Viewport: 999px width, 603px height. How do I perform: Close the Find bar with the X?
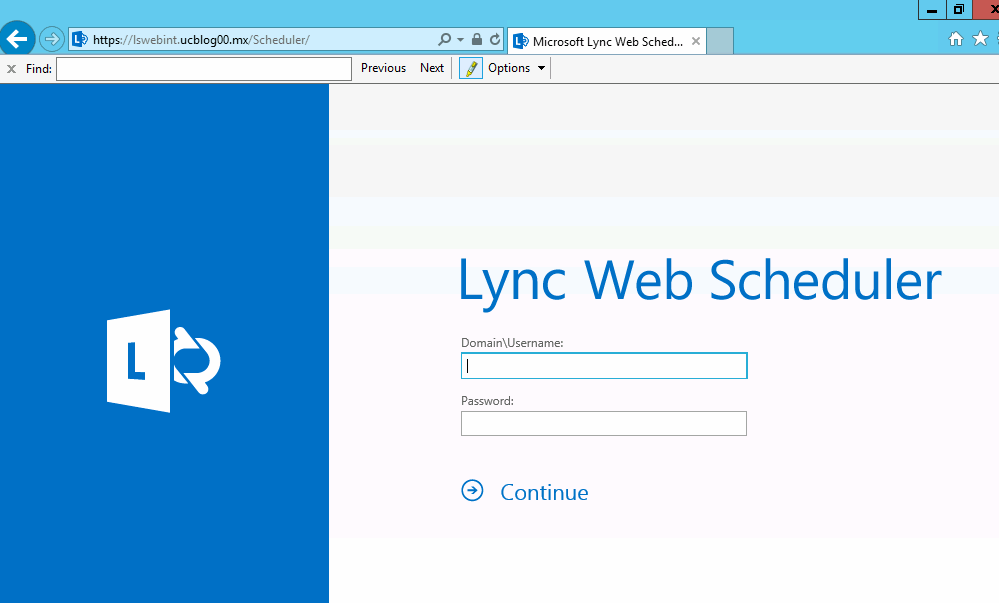coord(11,69)
